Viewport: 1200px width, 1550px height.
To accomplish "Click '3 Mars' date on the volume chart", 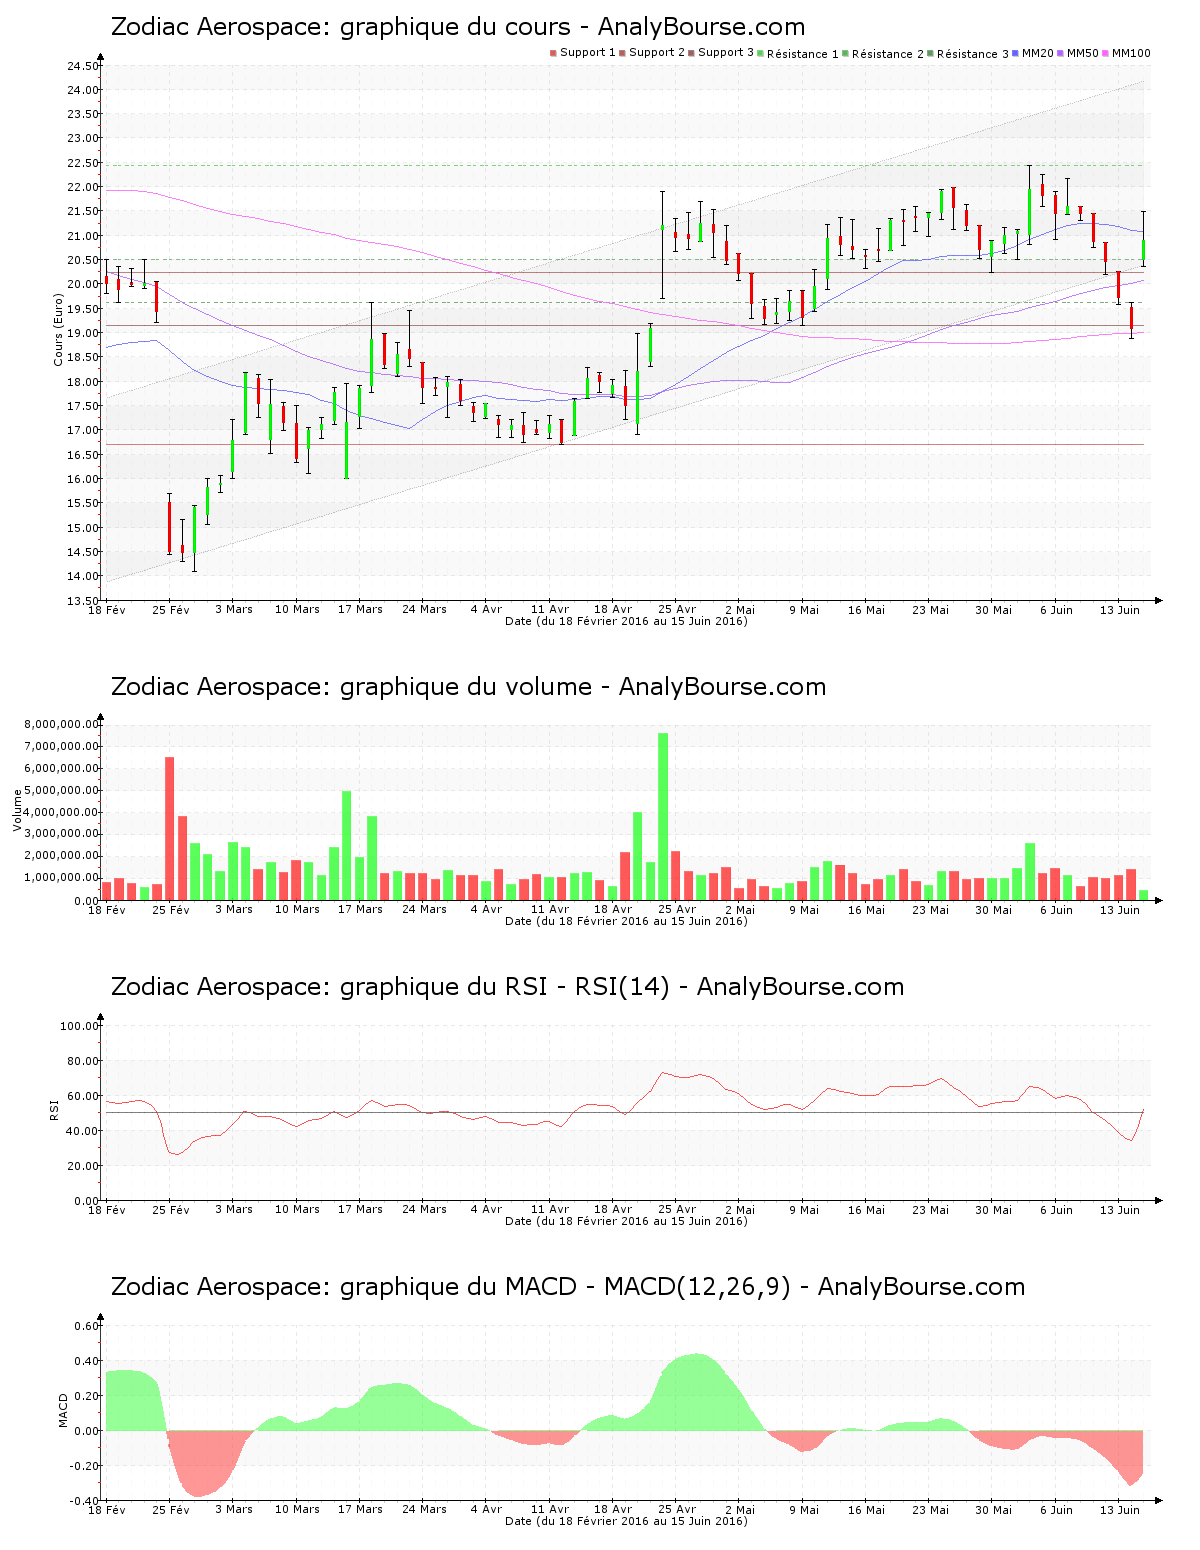I will tap(234, 910).
